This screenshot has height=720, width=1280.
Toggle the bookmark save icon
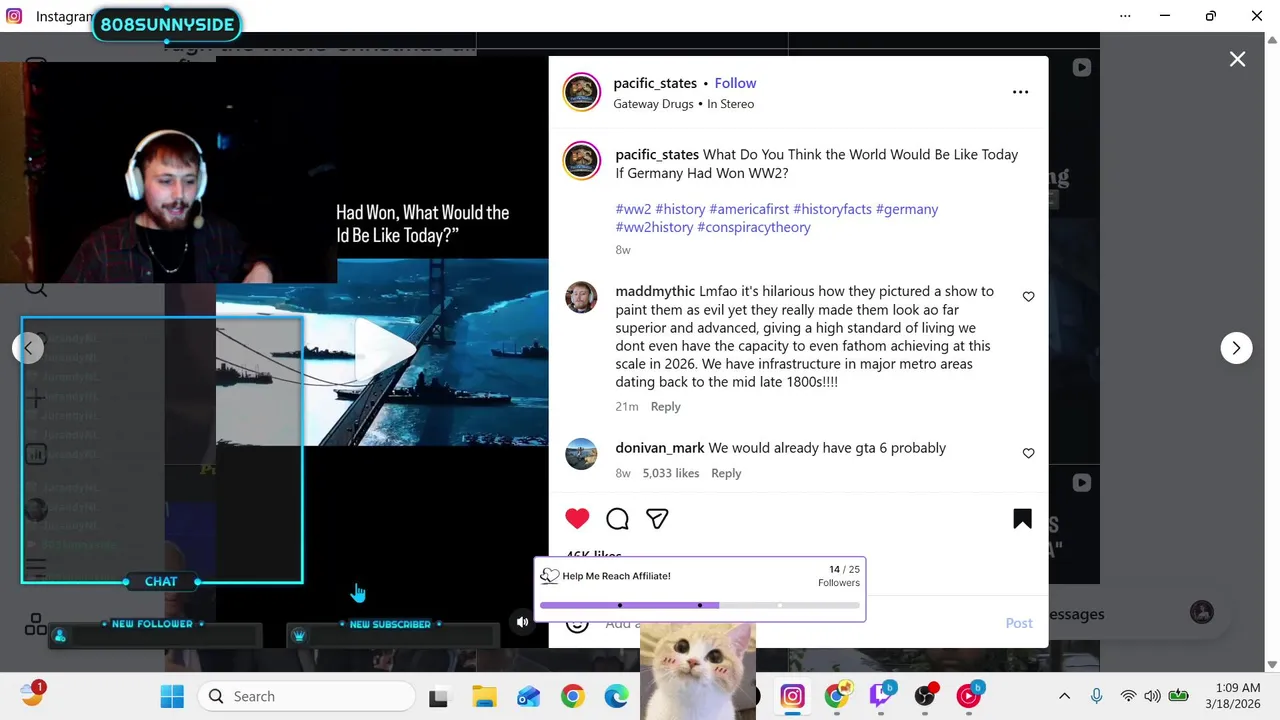pyautogui.click(x=1022, y=518)
